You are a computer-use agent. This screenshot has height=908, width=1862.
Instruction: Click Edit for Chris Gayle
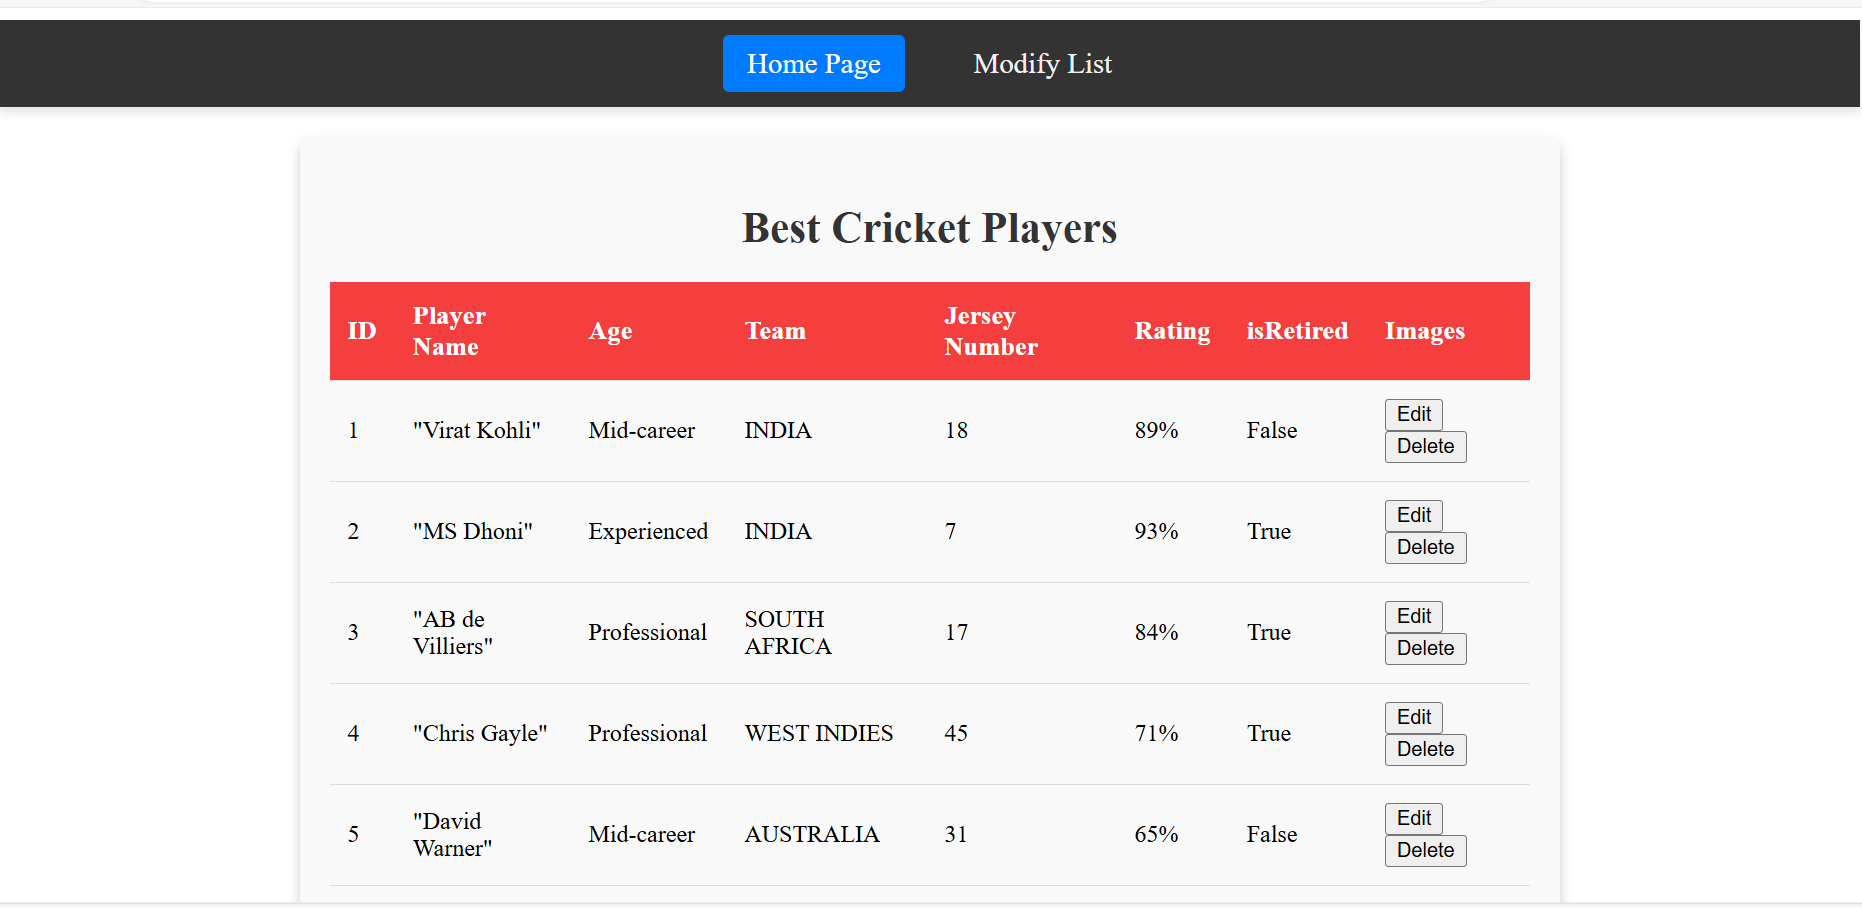point(1413,717)
